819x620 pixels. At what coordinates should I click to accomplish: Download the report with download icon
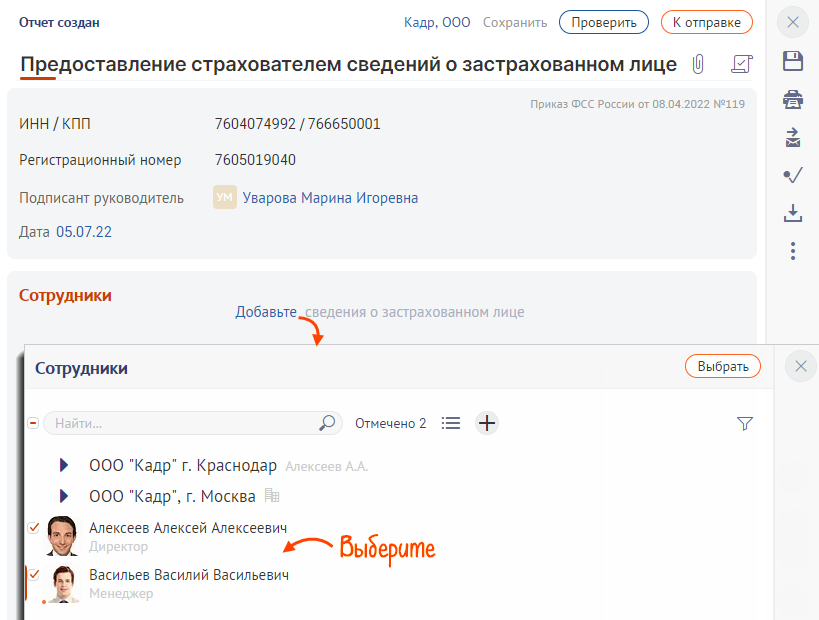(x=793, y=213)
